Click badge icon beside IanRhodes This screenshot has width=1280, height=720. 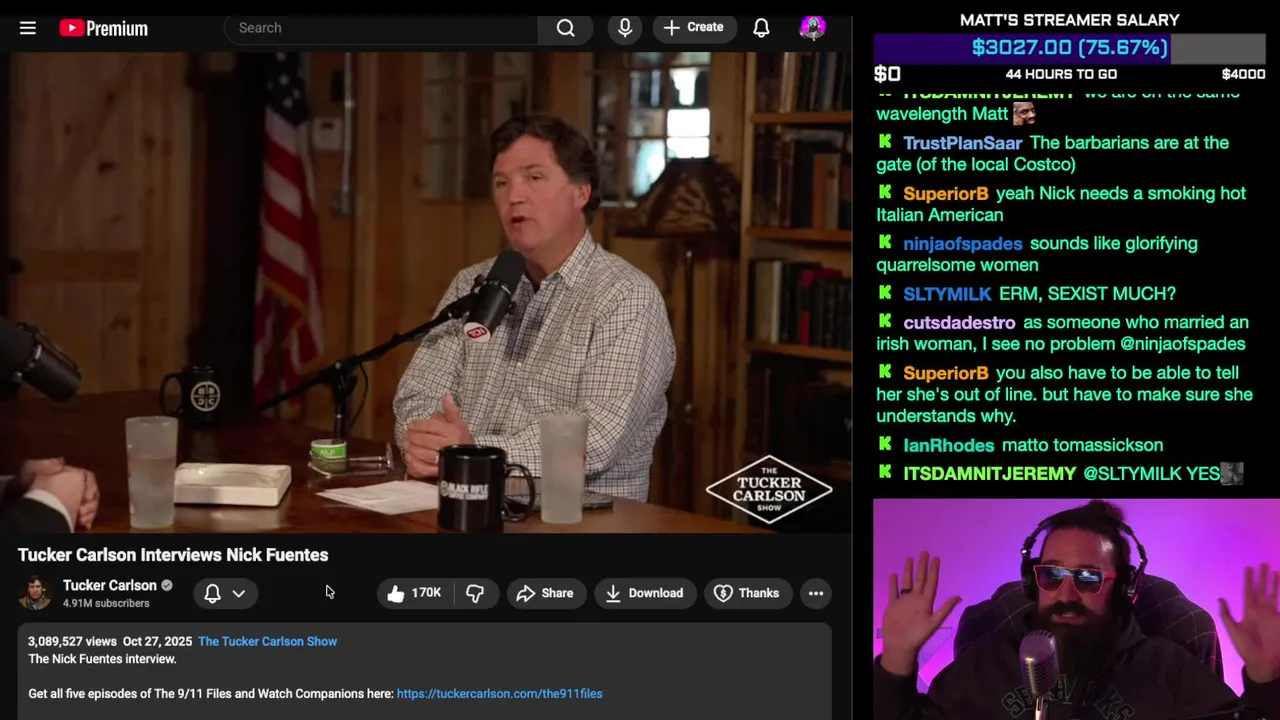pyautogui.click(x=885, y=444)
